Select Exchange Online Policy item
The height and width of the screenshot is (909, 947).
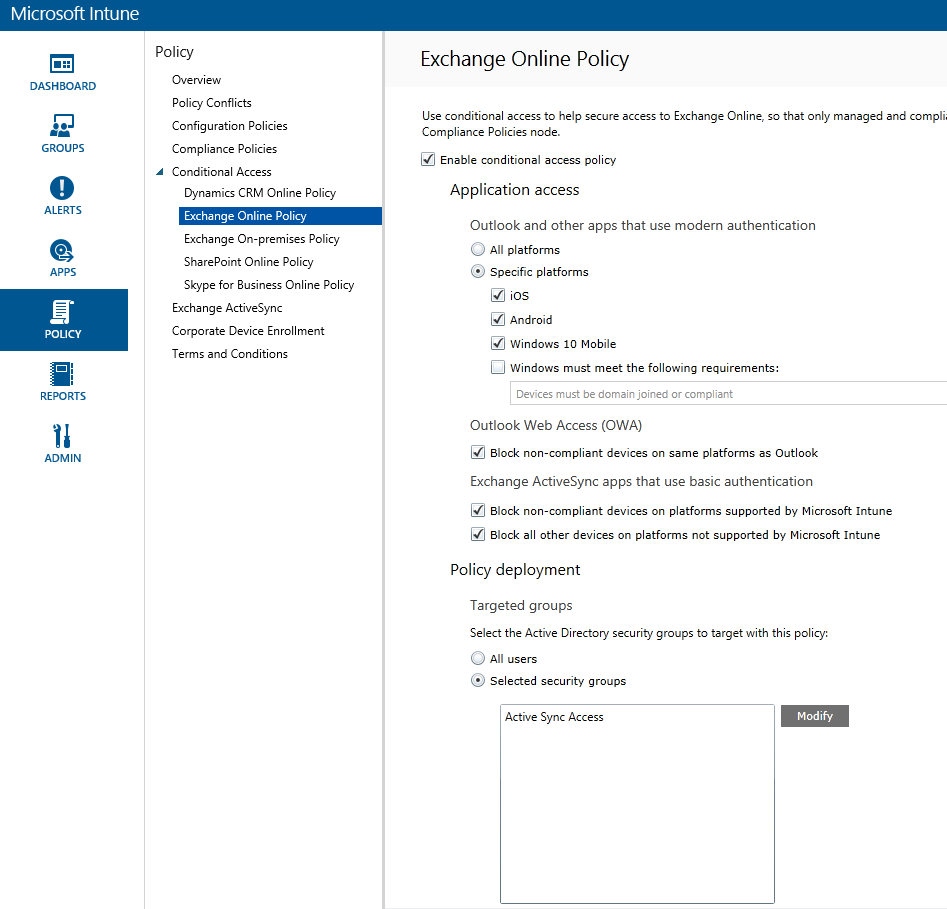[280, 216]
